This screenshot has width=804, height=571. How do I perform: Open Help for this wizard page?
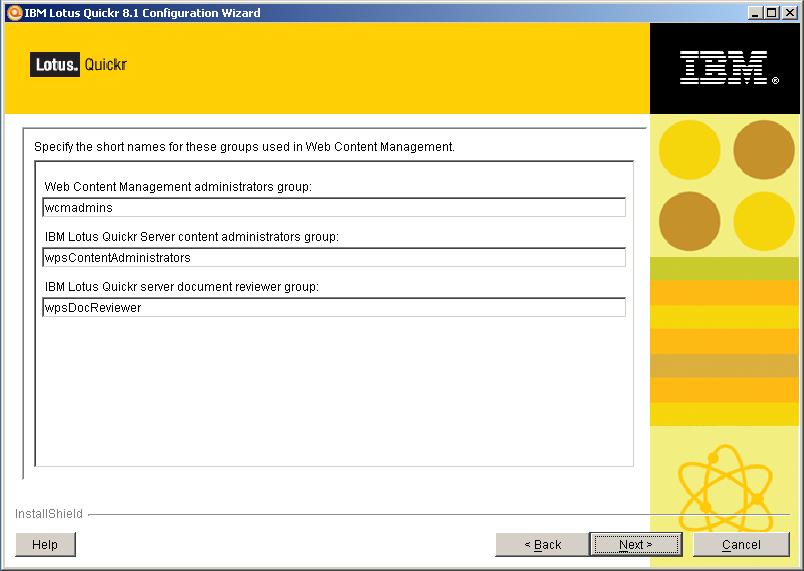45,544
